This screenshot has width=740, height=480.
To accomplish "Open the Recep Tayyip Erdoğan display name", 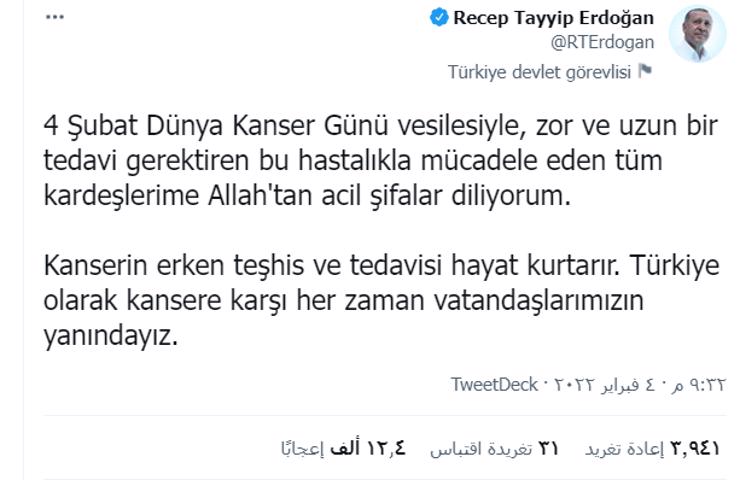I will 553,18.
